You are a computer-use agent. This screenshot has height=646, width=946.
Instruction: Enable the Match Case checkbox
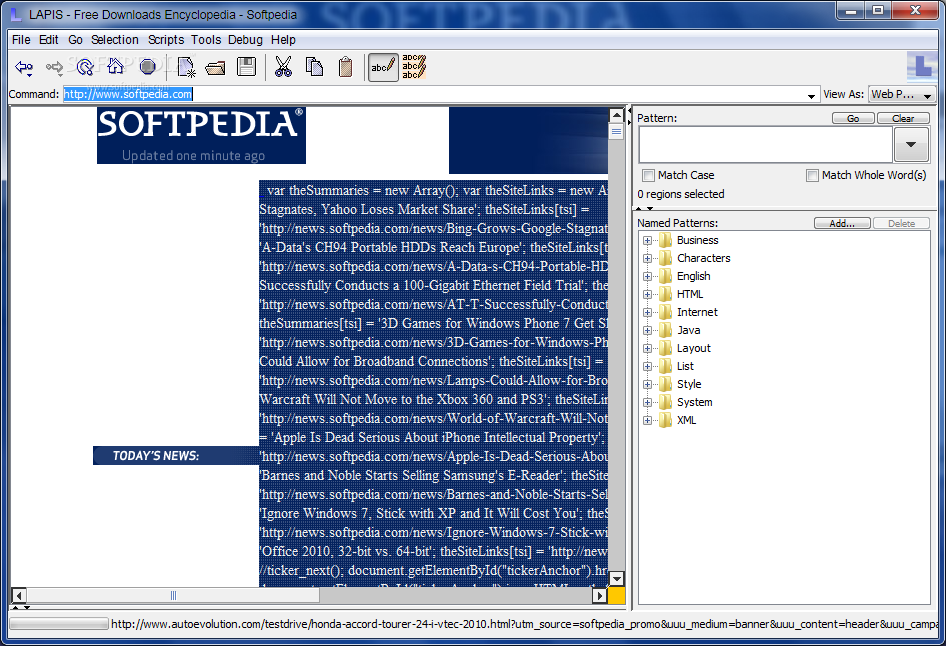pyautogui.click(x=649, y=176)
